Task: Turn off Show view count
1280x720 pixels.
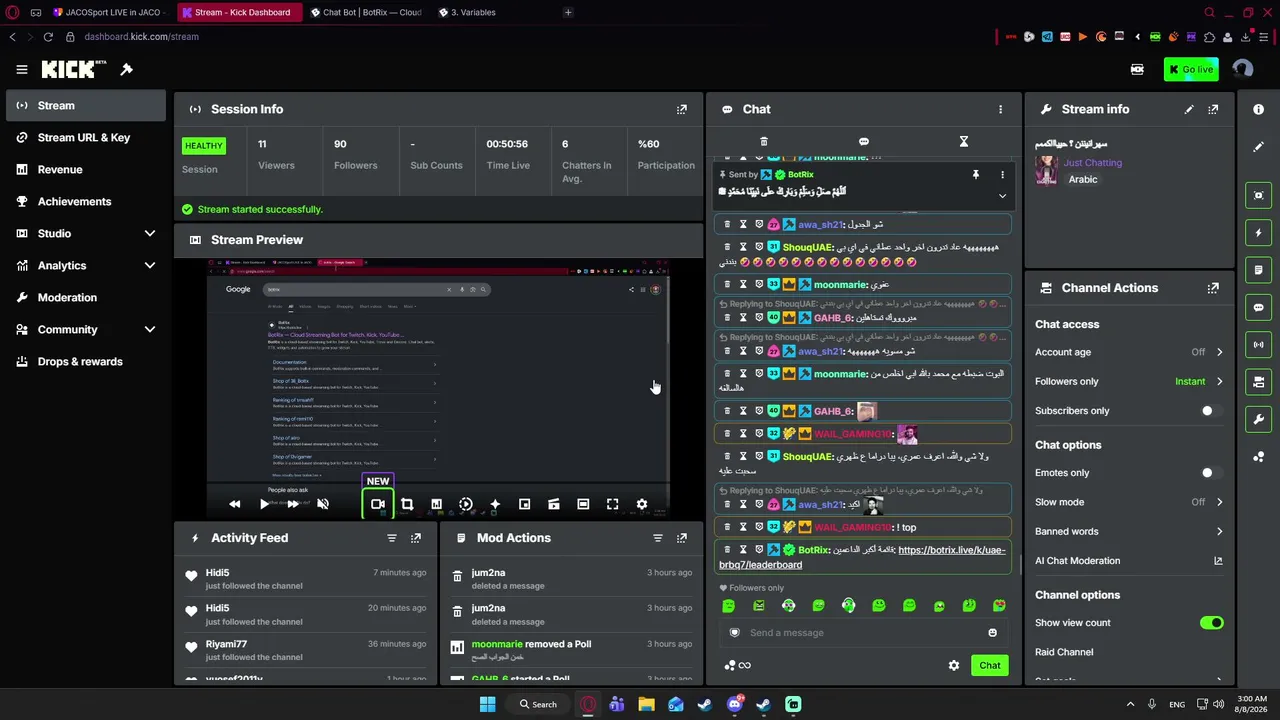Action: [1211, 623]
